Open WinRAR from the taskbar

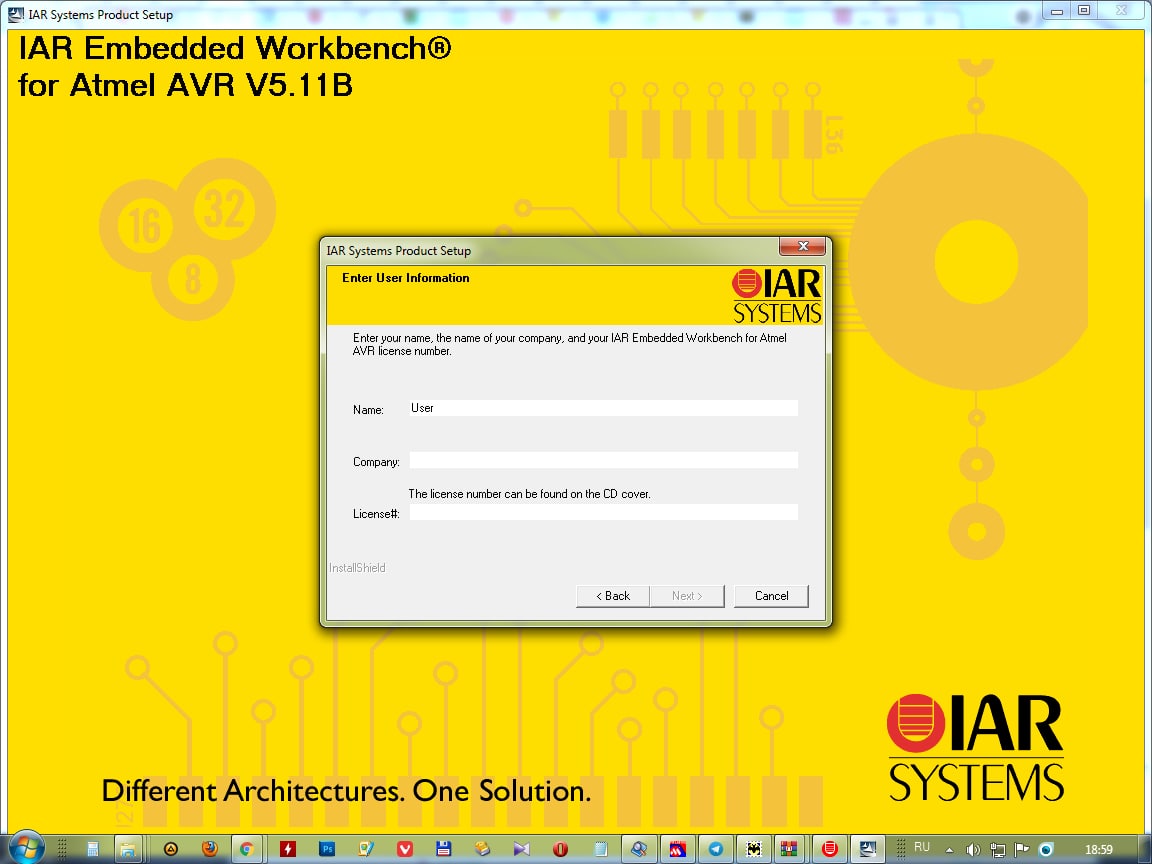789,849
